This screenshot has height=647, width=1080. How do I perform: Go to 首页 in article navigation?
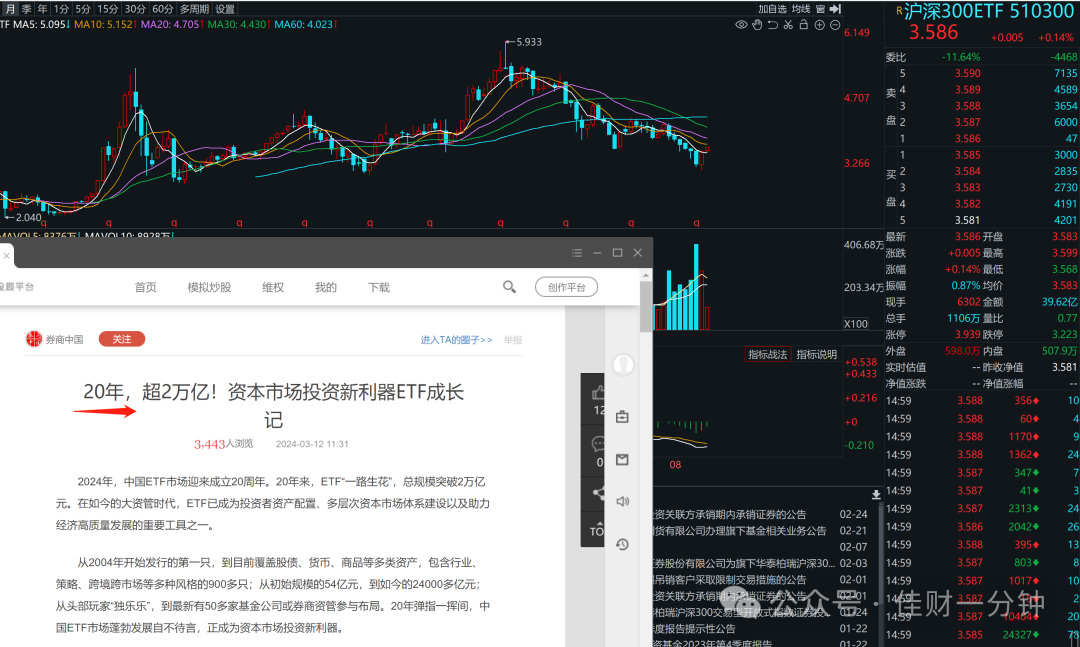pyautogui.click(x=145, y=287)
